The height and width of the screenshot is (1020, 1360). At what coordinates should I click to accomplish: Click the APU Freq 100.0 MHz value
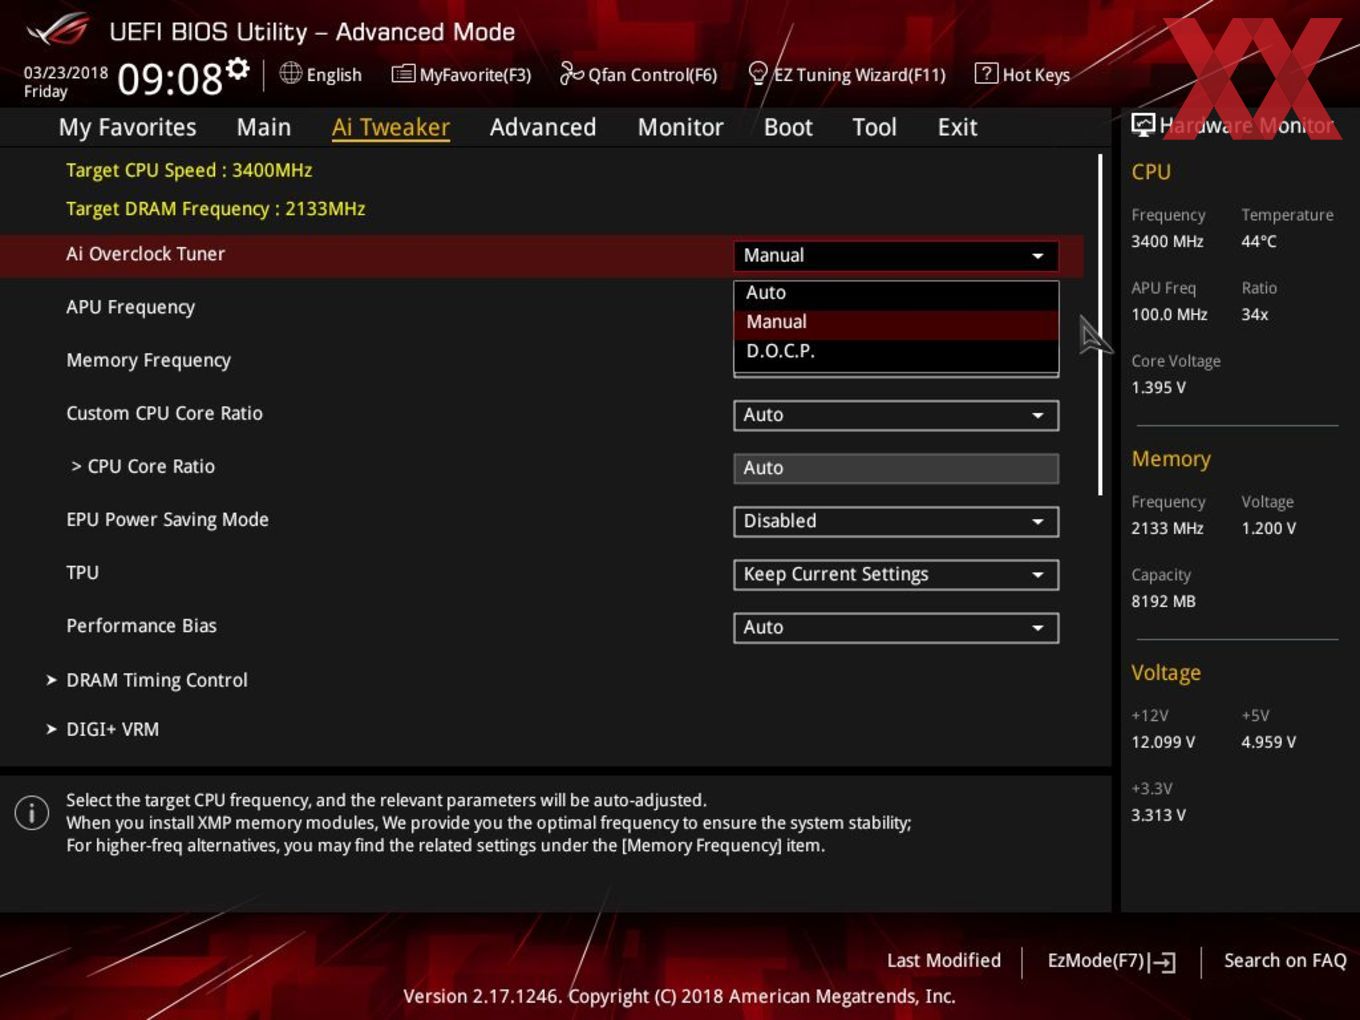[x=1169, y=314]
